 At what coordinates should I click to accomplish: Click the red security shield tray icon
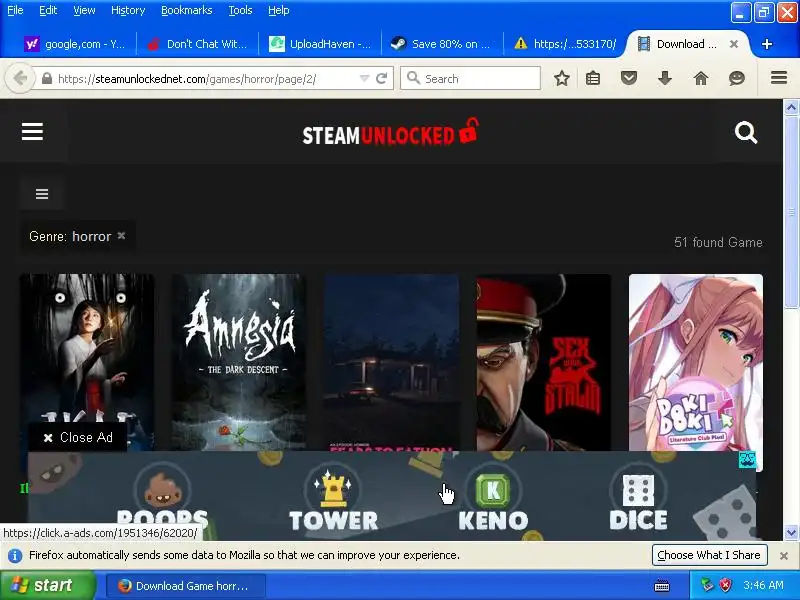point(725,585)
